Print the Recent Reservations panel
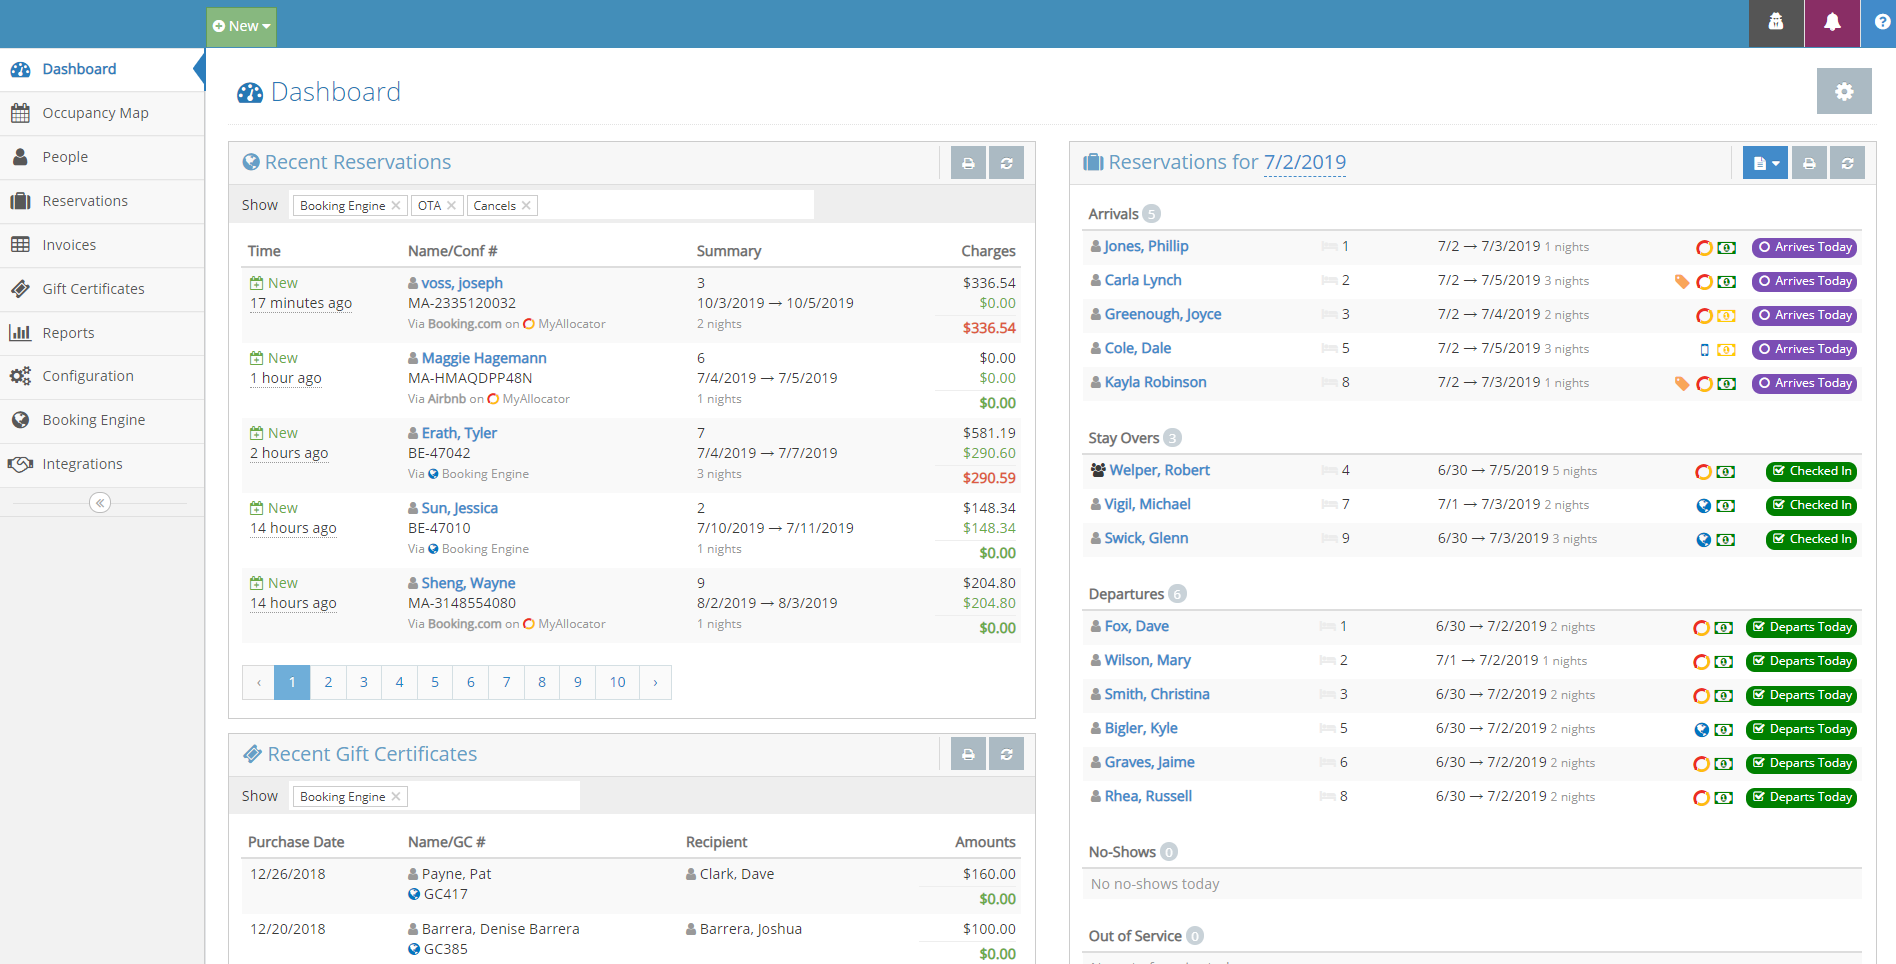The height and width of the screenshot is (964, 1896). [968, 163]
